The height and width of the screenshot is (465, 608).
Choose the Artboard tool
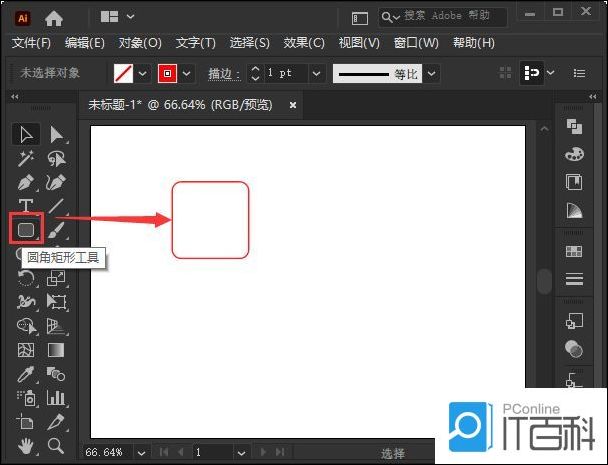(x=26, y=422)
